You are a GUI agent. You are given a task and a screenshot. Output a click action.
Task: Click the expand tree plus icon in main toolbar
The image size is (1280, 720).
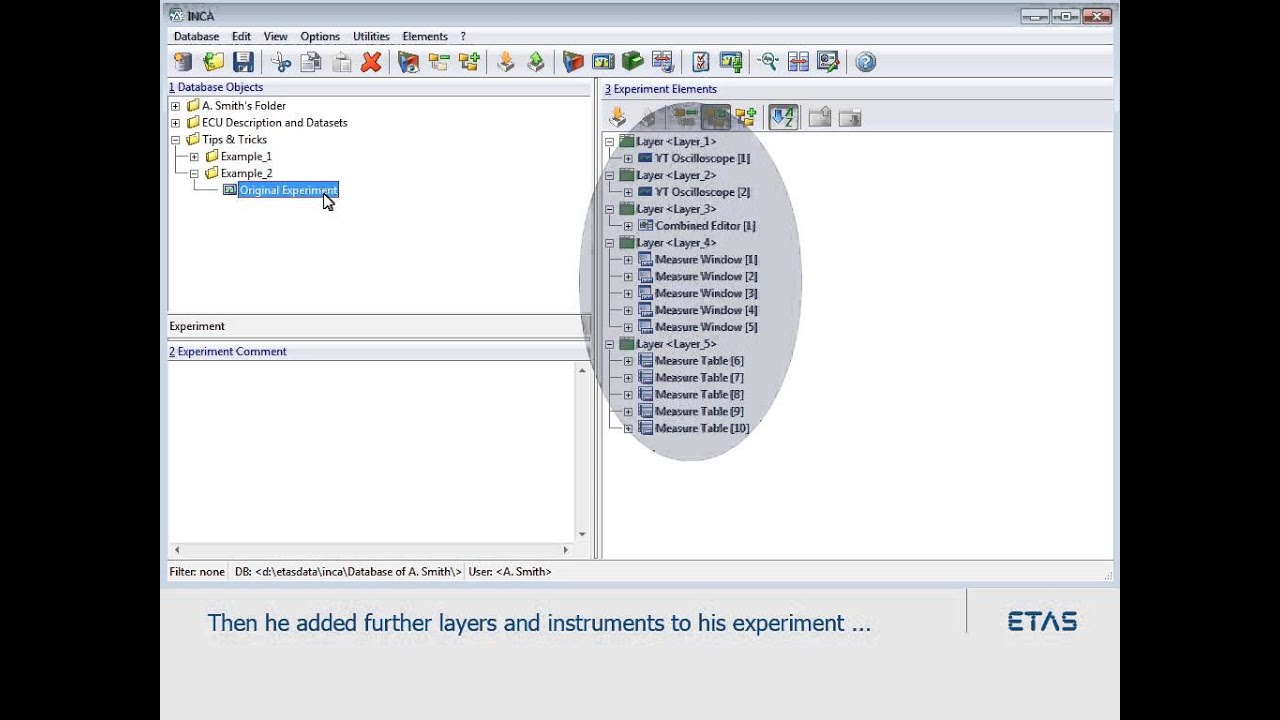(x=469, y=62)
